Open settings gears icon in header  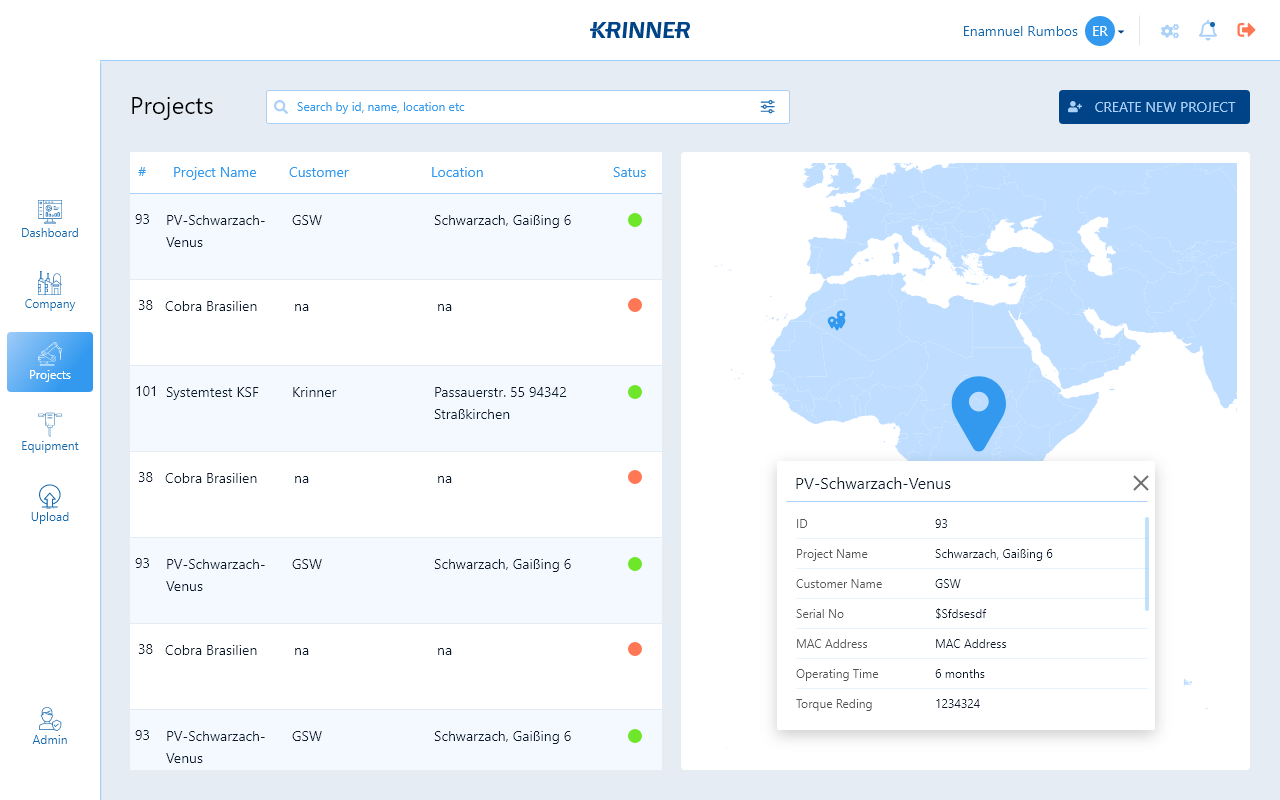pyautogui.click(x=1170, y=31)
